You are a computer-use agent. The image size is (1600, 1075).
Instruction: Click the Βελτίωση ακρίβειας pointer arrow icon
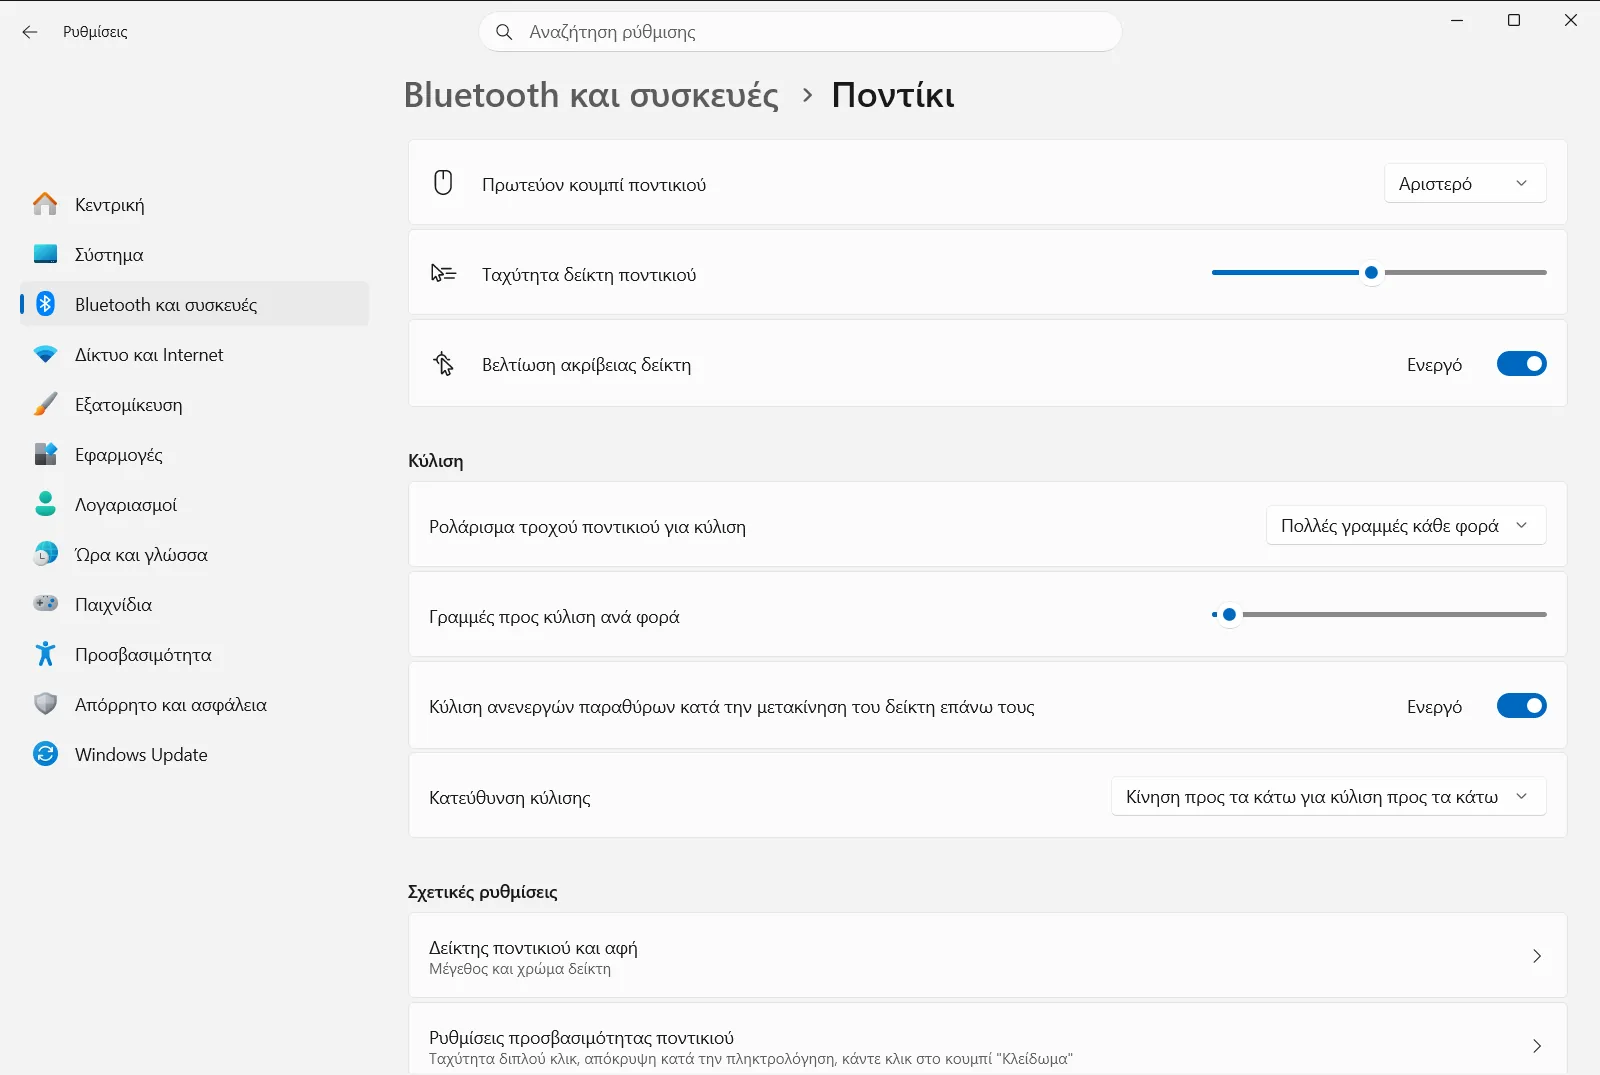(443, 364)
